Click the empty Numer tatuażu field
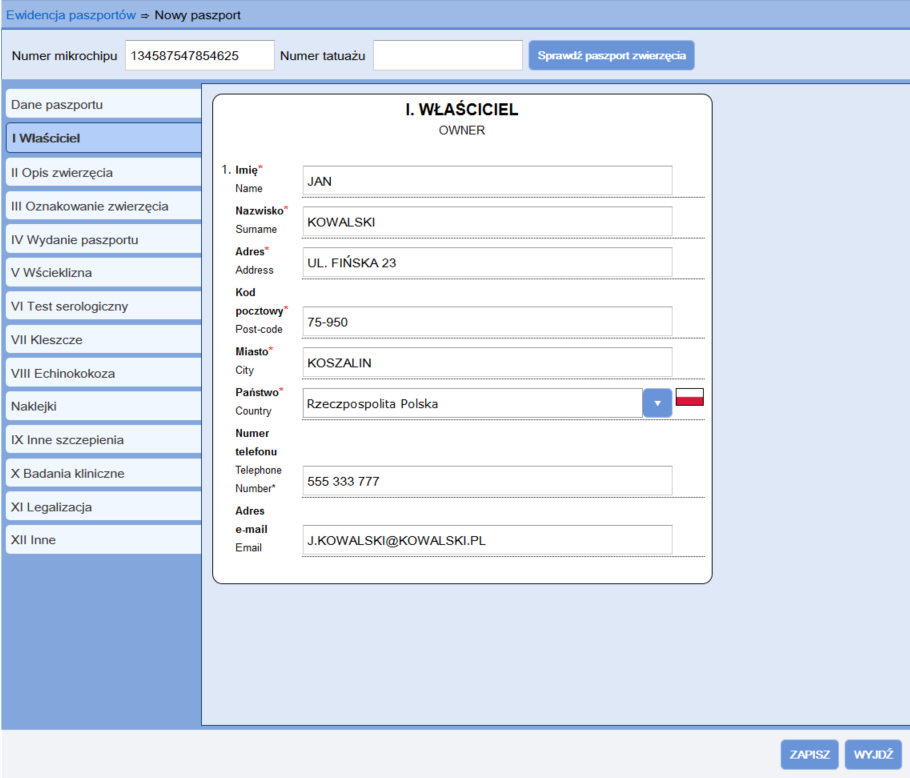The width and height of the screenshot is (910, 778). click(447, 55)
